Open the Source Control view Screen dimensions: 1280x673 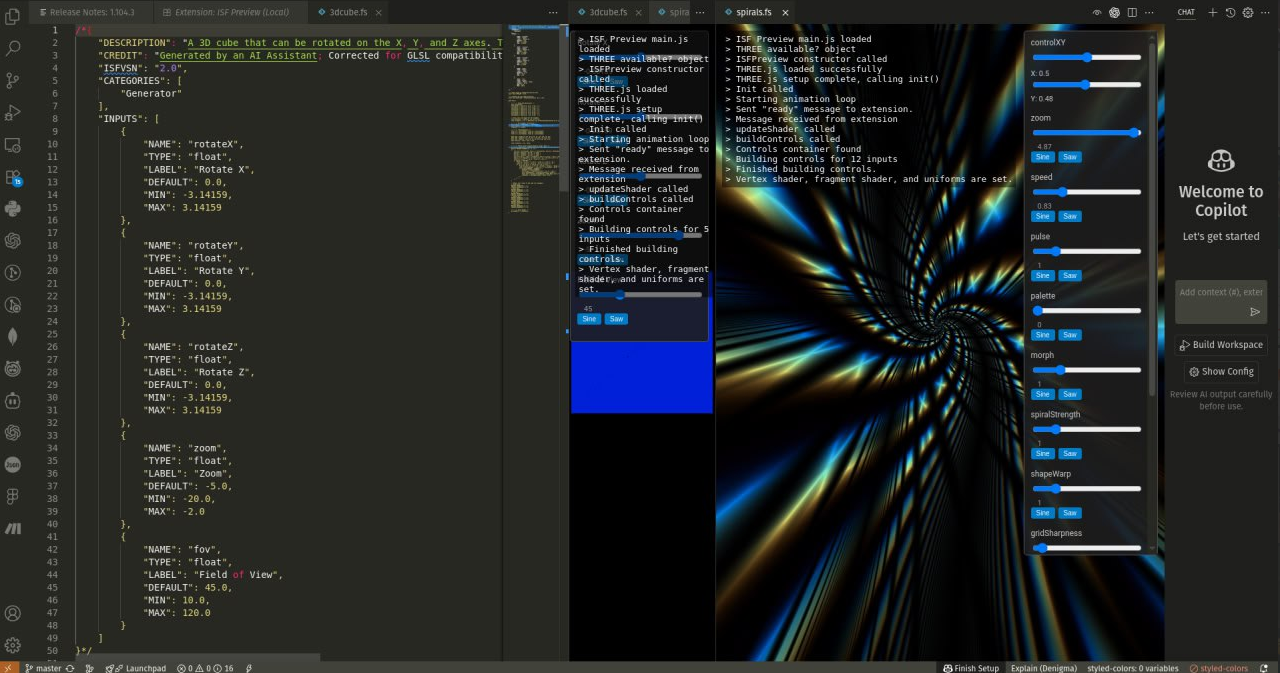point(13,80)
